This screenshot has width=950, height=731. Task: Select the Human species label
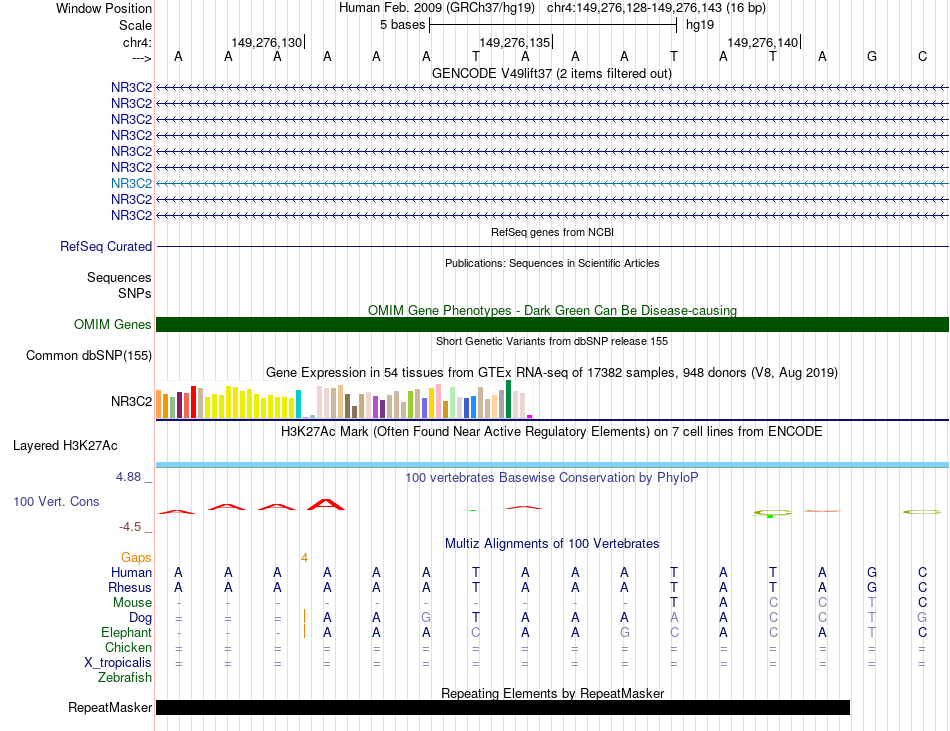click(x=131, y=572)
